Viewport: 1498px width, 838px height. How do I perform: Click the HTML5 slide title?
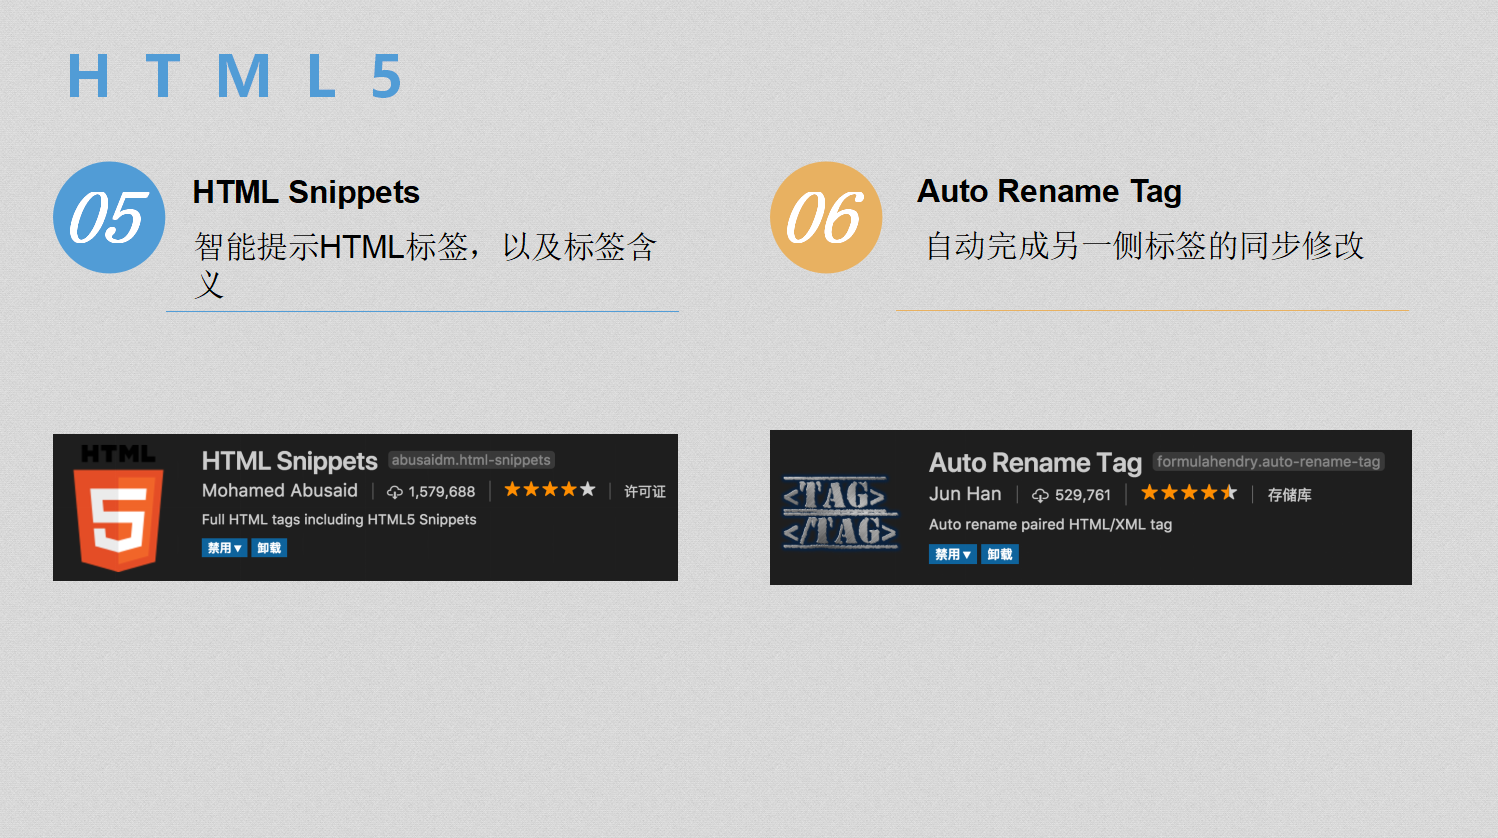234,77
